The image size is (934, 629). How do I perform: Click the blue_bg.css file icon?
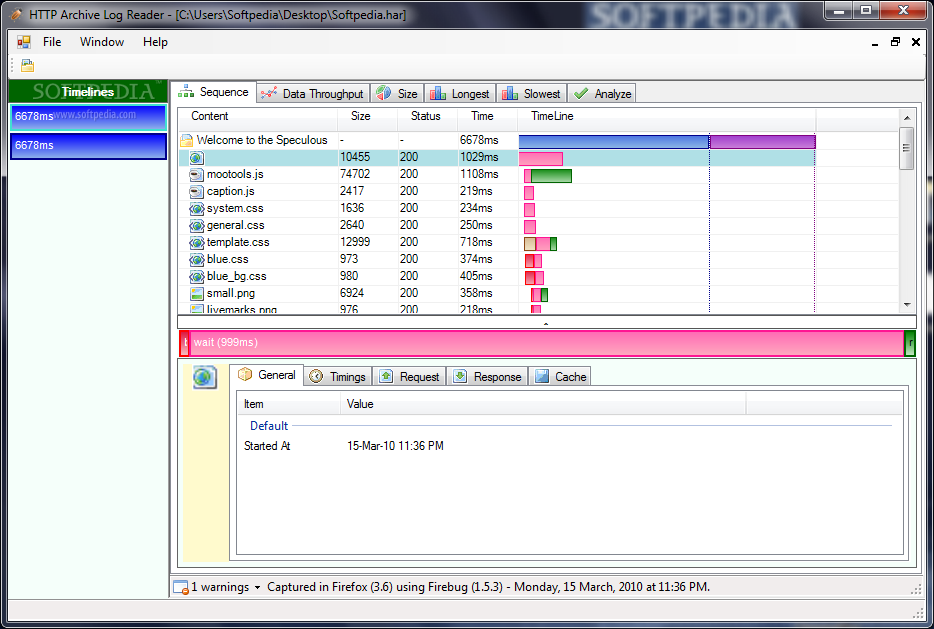(x=197, y=277)
